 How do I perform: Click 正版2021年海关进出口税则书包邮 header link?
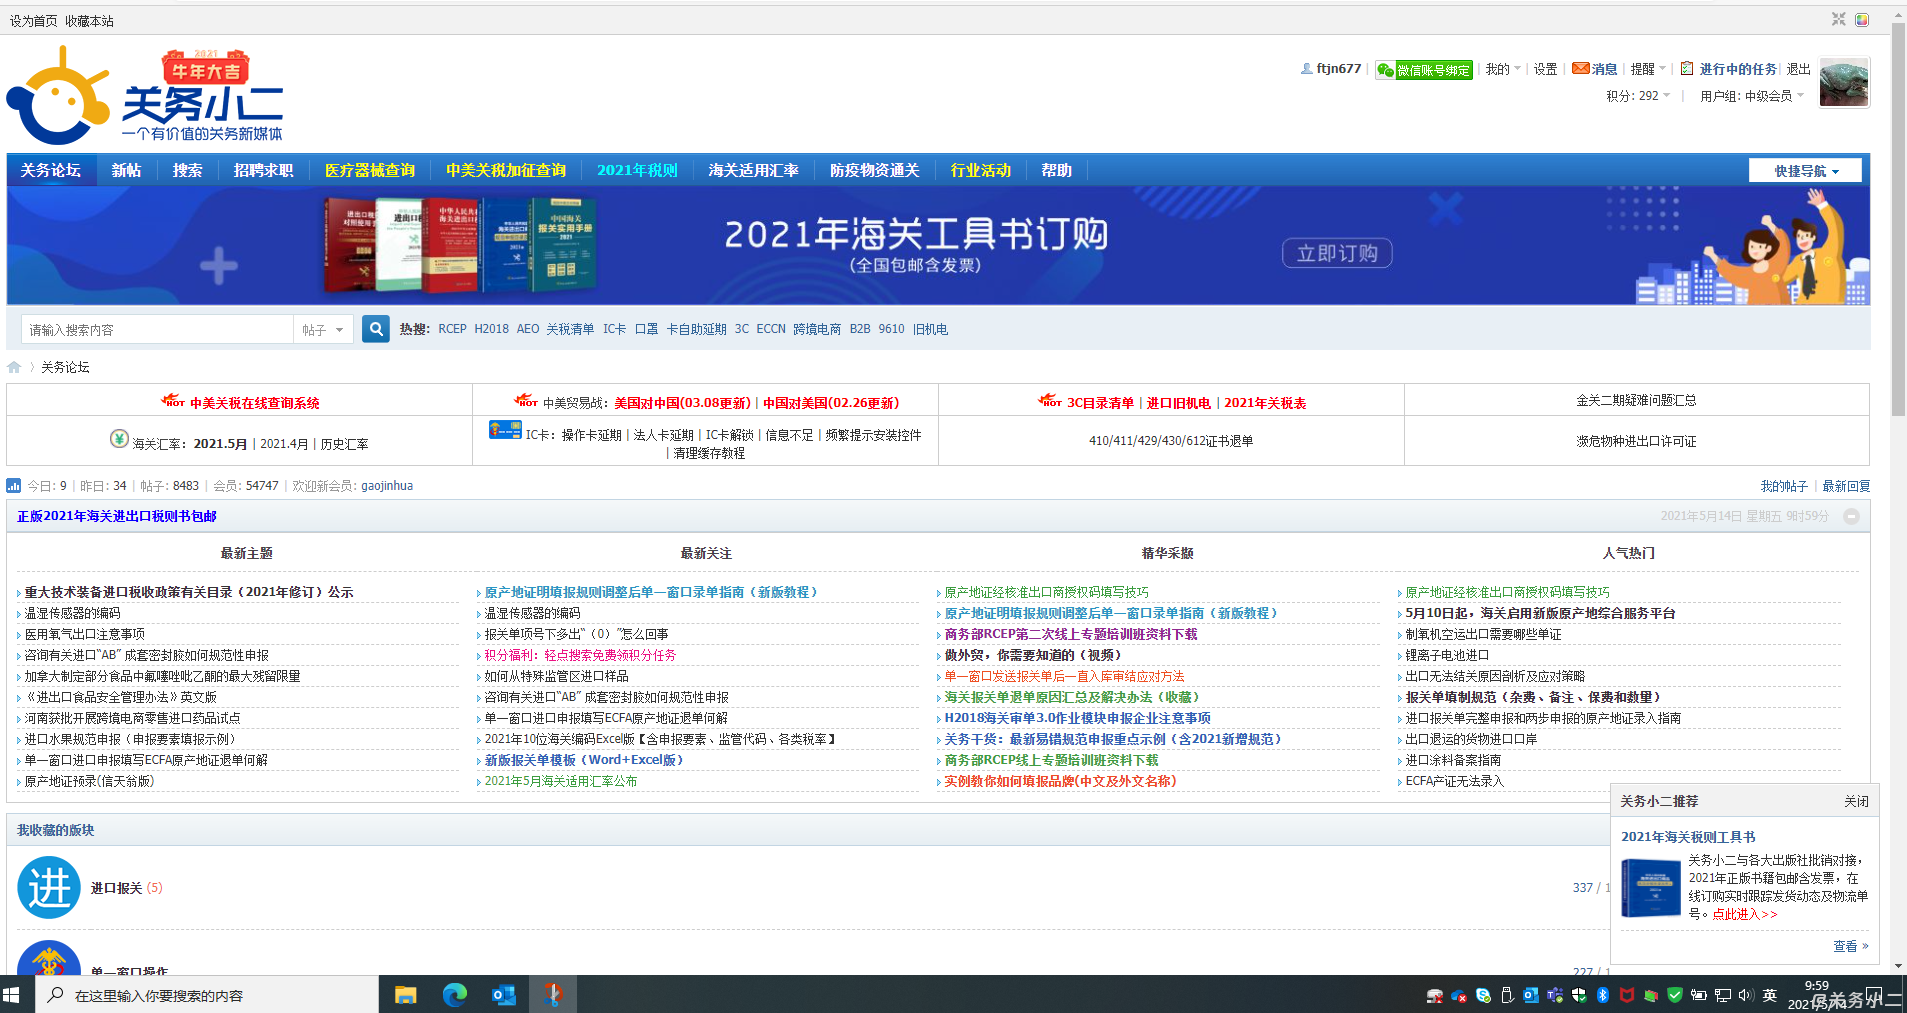click(x=117, y=516)
